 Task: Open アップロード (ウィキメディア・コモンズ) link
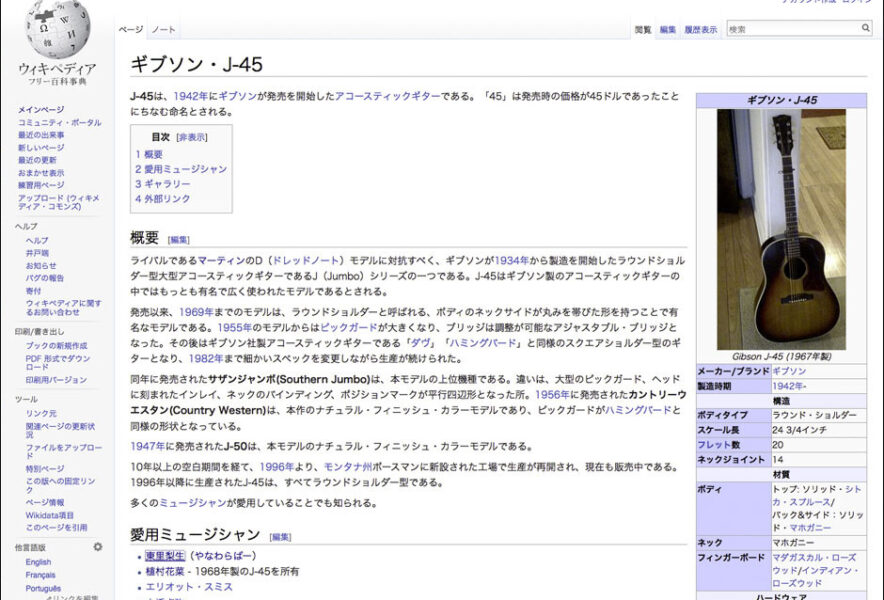59,202
